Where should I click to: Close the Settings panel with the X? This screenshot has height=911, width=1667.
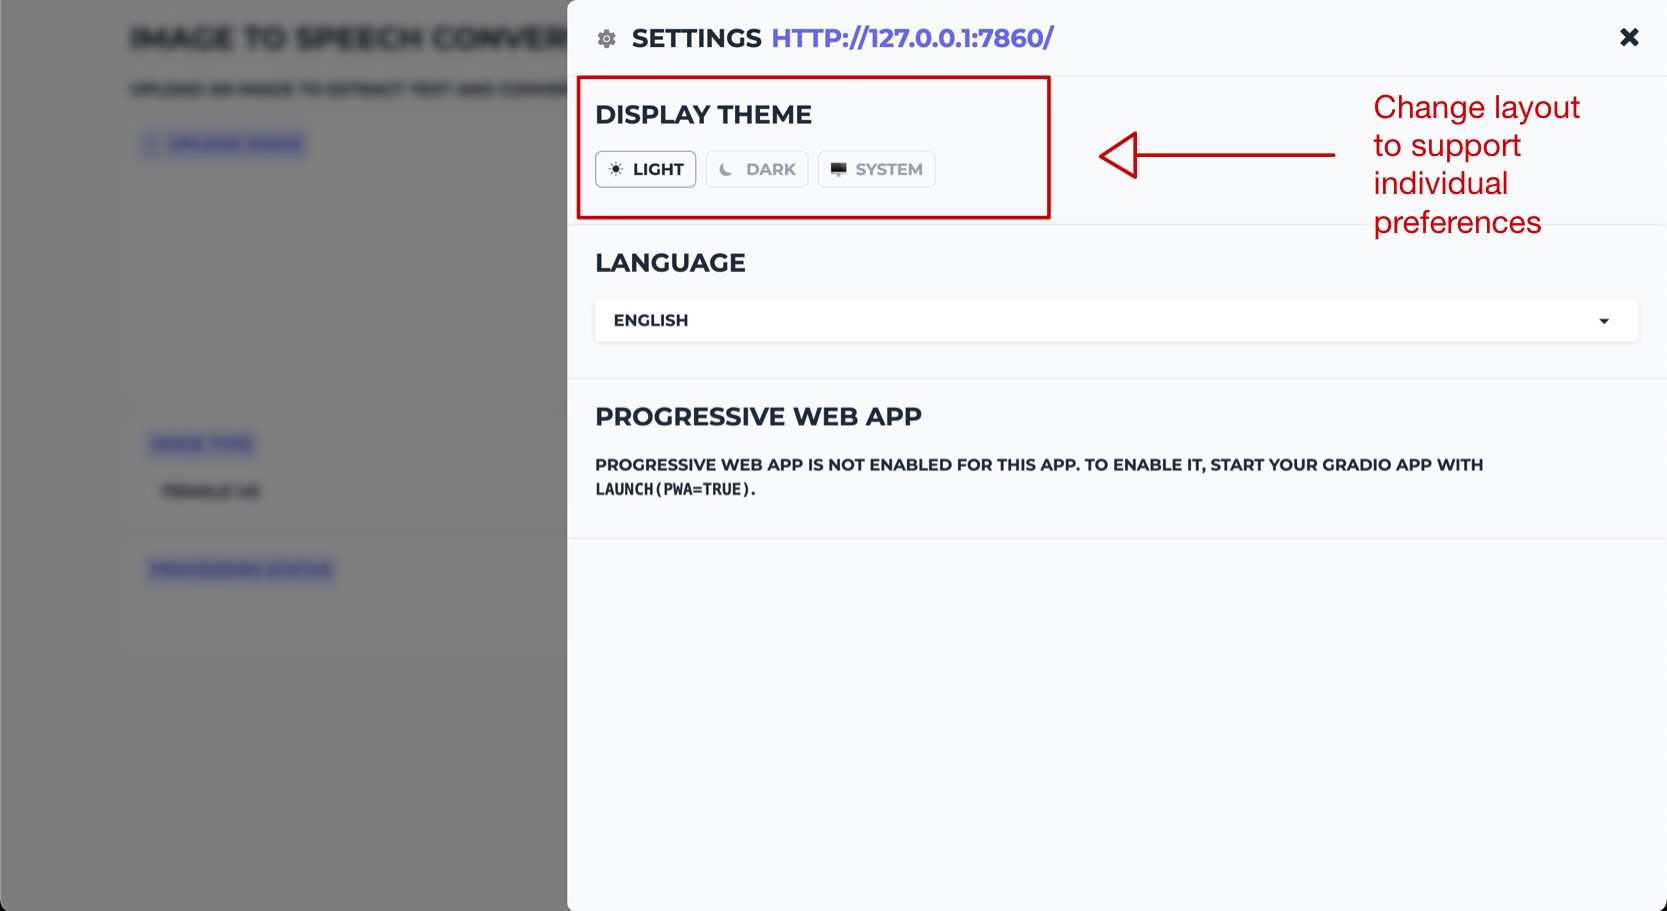[1629, 37]
